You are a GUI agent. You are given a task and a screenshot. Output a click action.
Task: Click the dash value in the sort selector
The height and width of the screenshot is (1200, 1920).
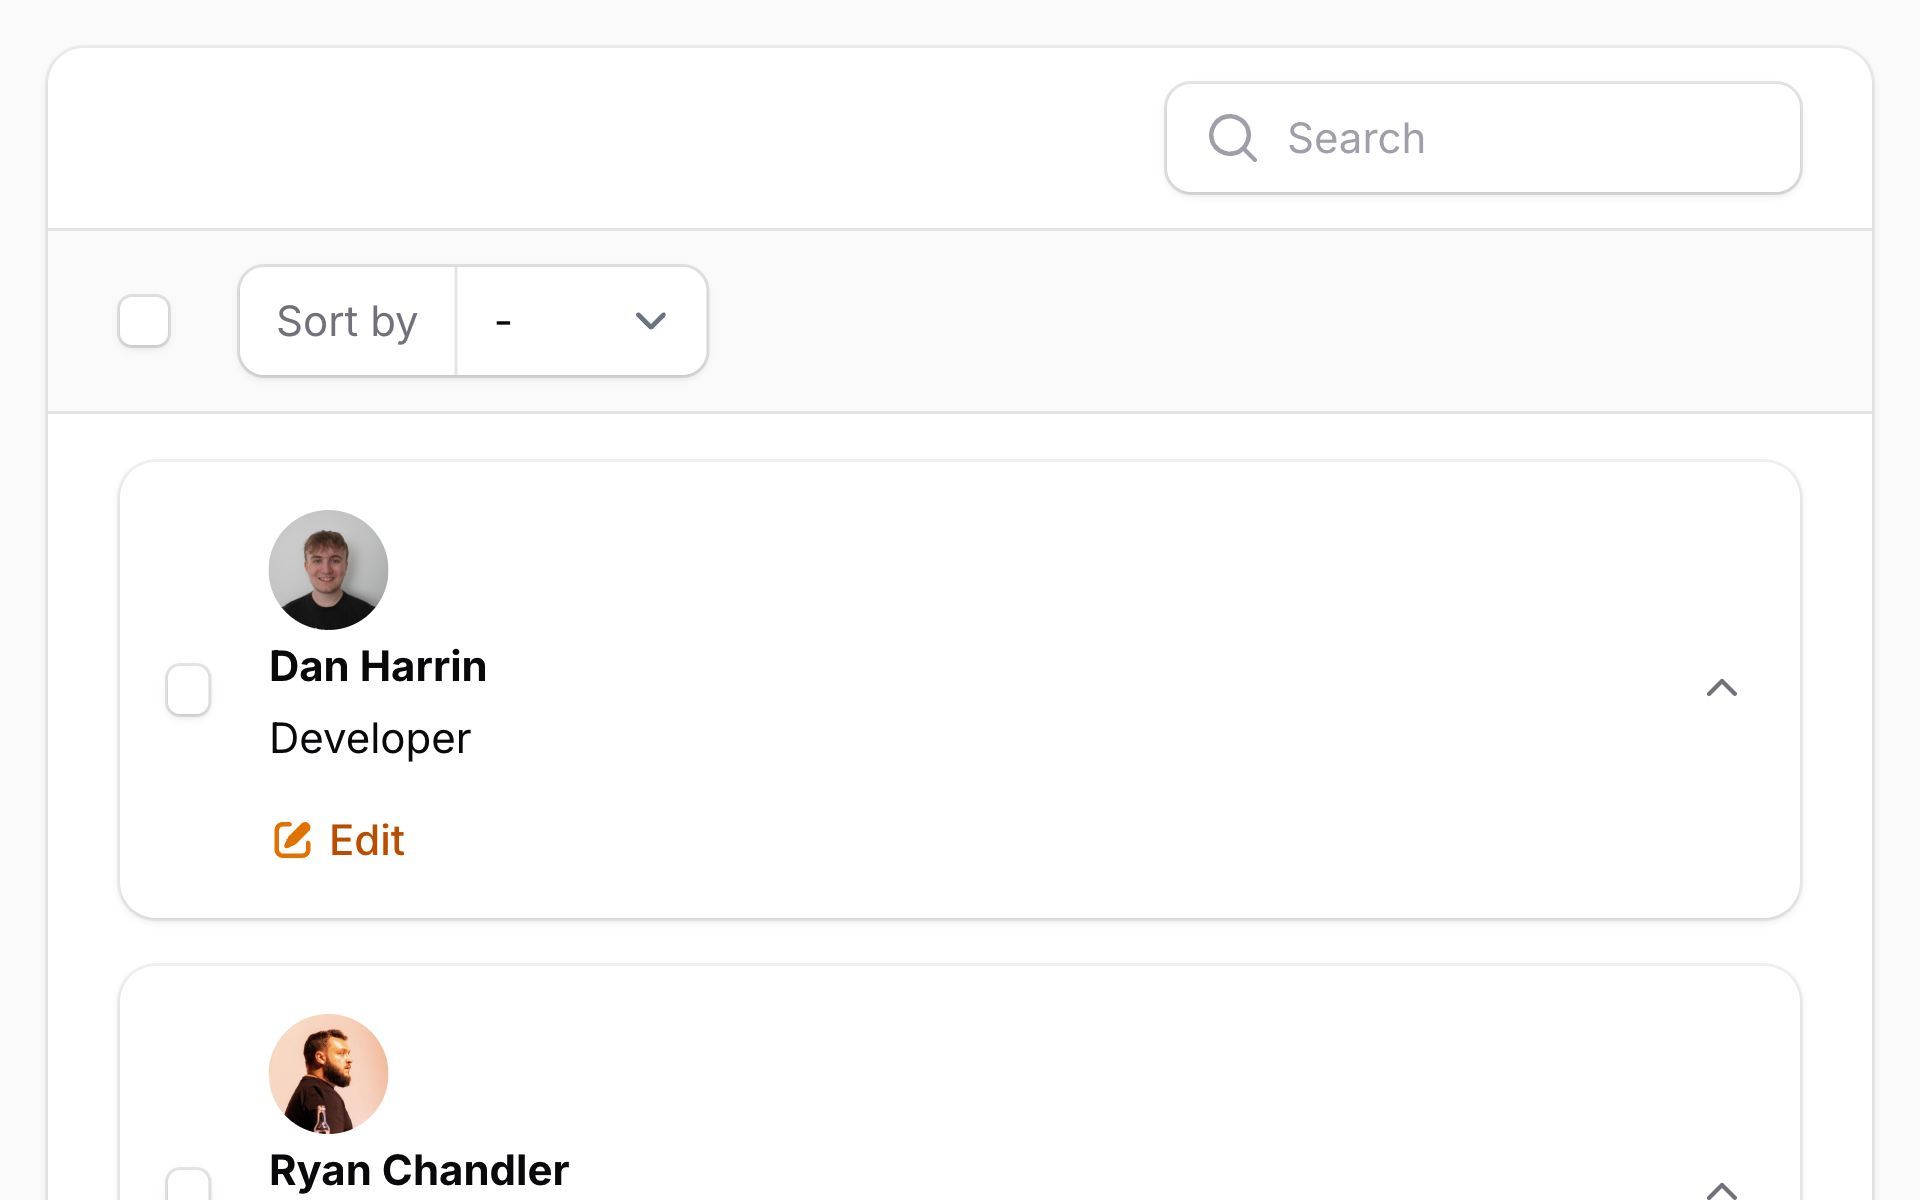(503, 321)
